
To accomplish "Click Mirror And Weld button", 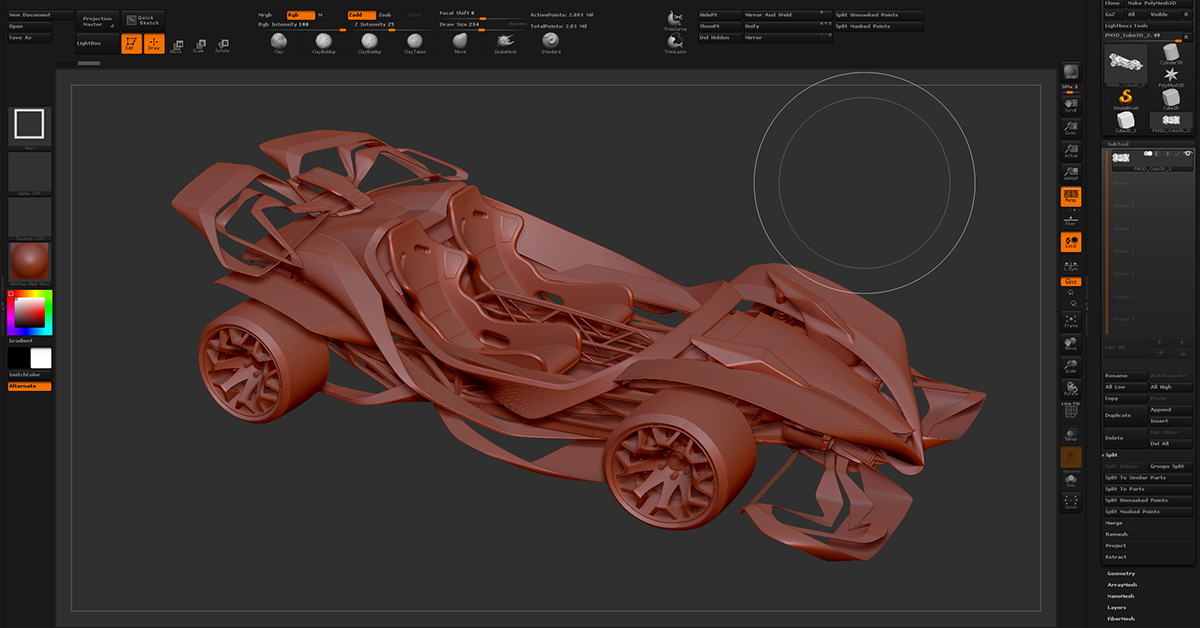I will [787, 15].
